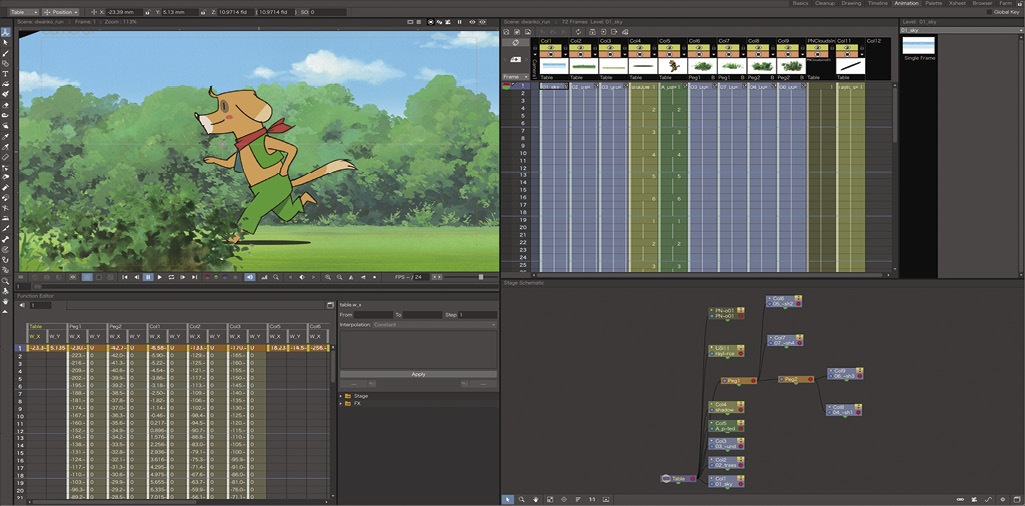
Task: Toggle the green channel in viewer bar
Action: [216, 277]
